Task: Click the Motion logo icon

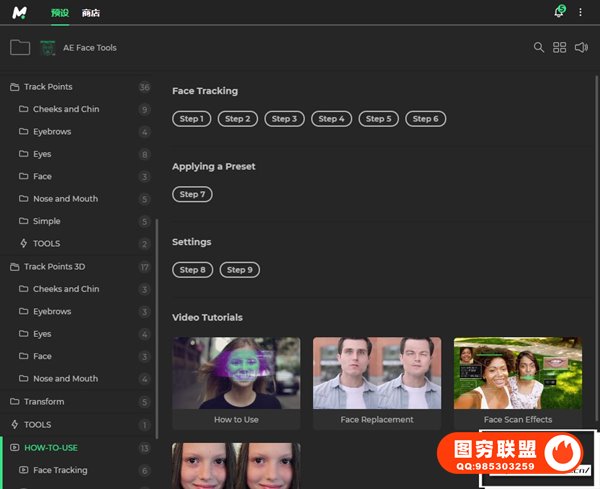Action: pos(19,13)
